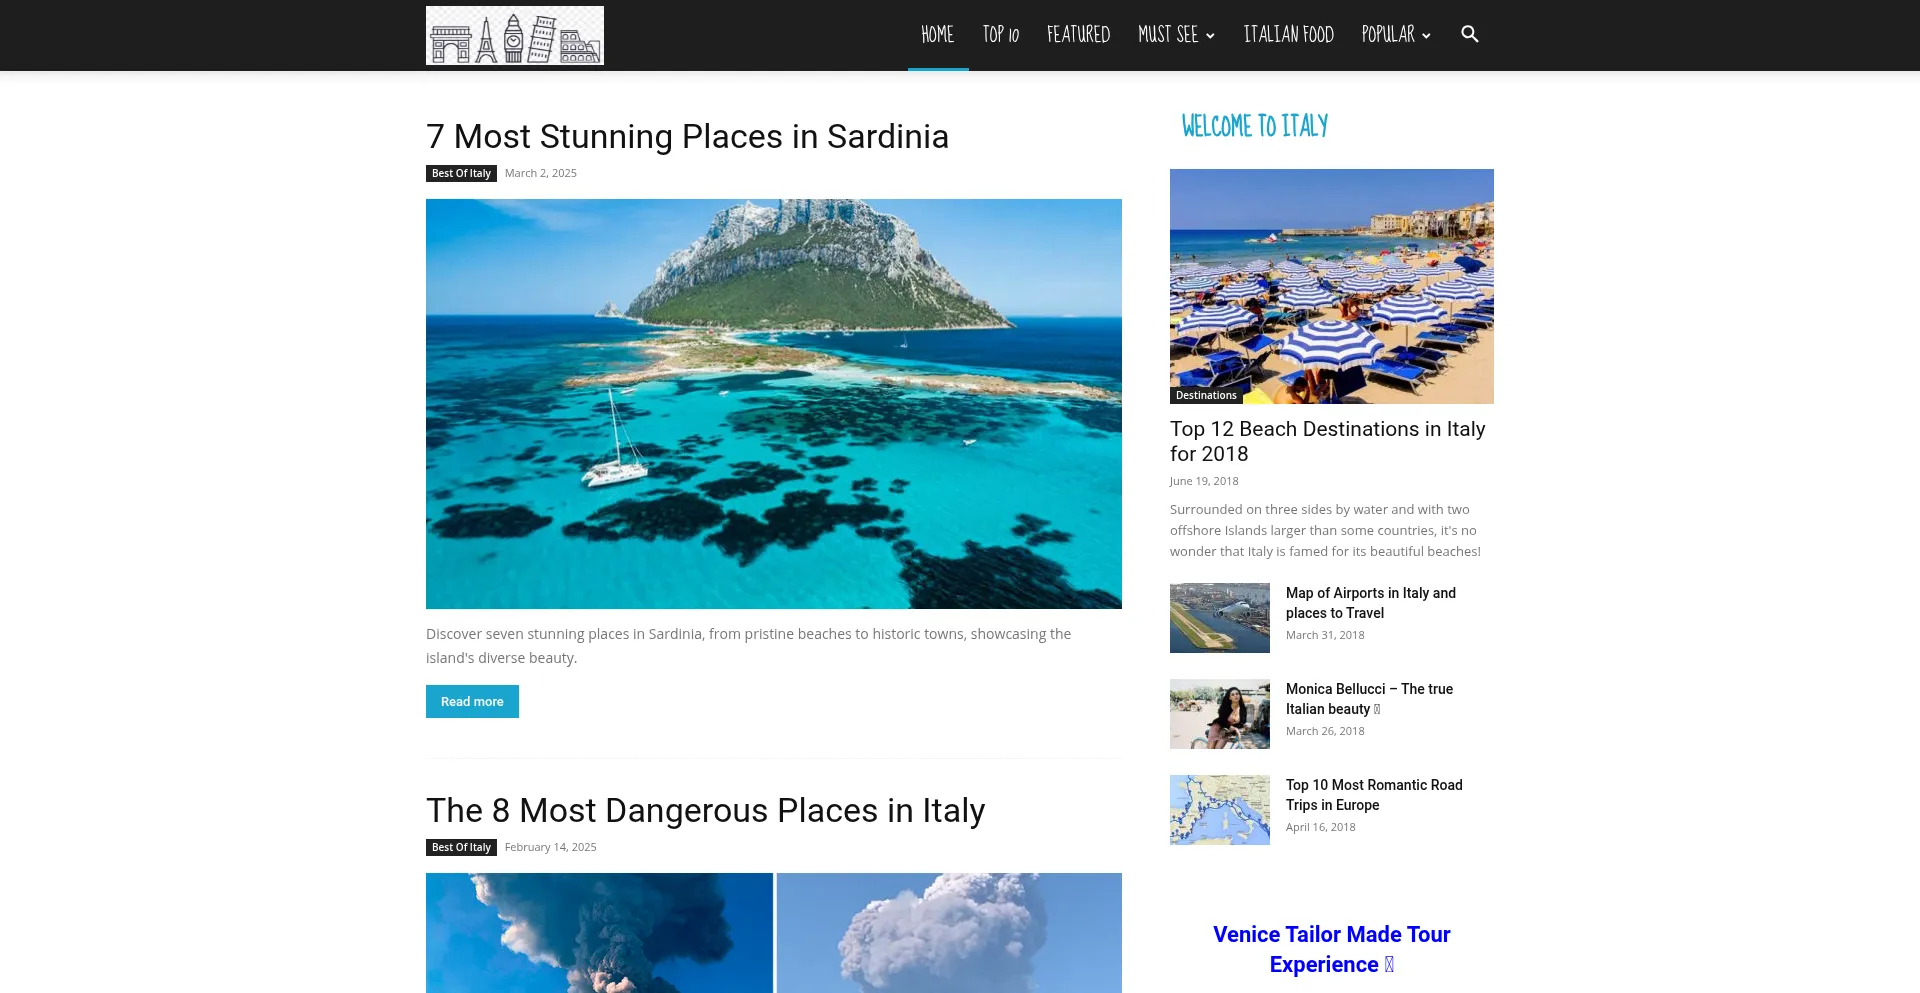The width and height of the screenshot is (1920, 993).
Task: Open the search magnifier icon
Action: point(1469,34)
